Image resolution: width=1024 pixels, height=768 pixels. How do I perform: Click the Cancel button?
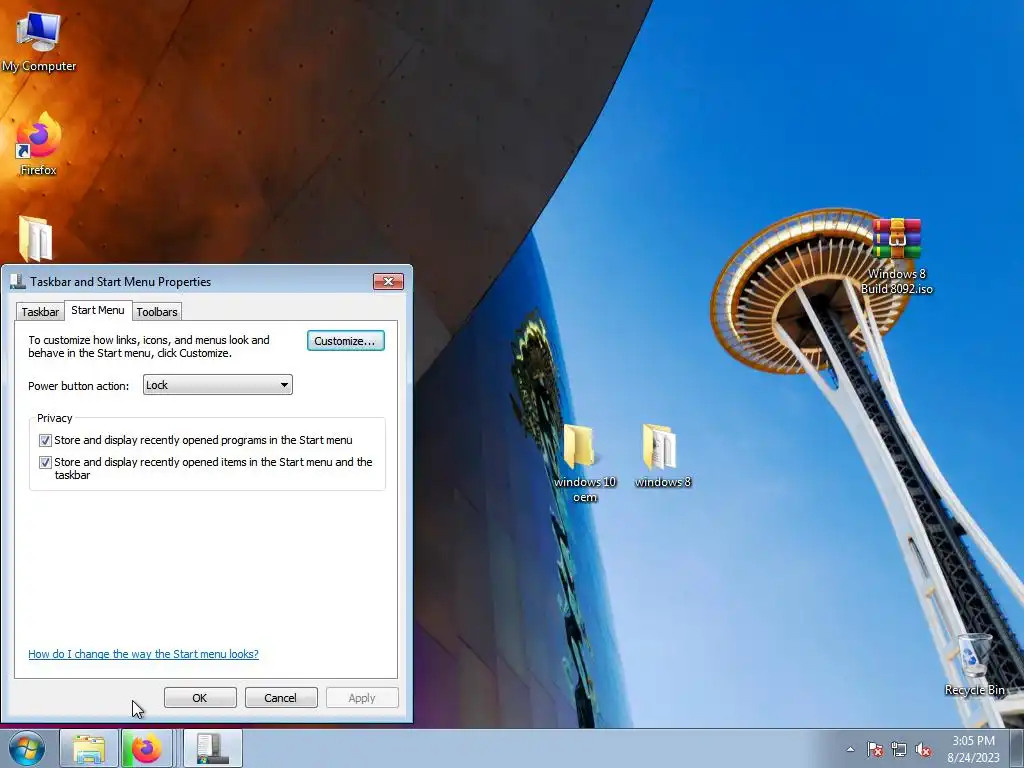click(x=280, y=697)
